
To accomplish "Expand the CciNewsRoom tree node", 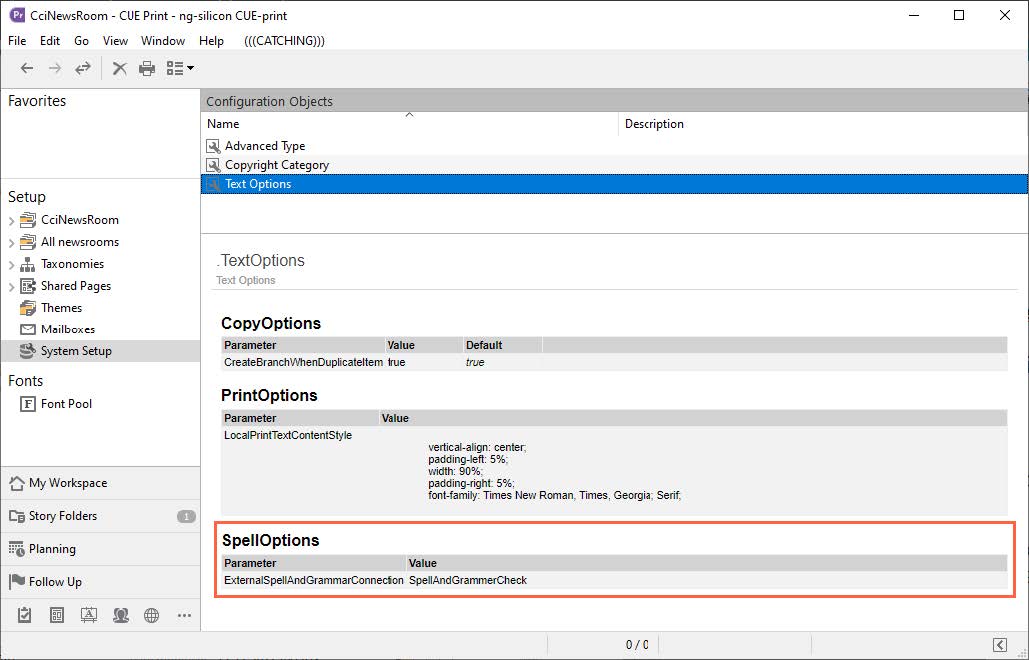I will [12, 220].
